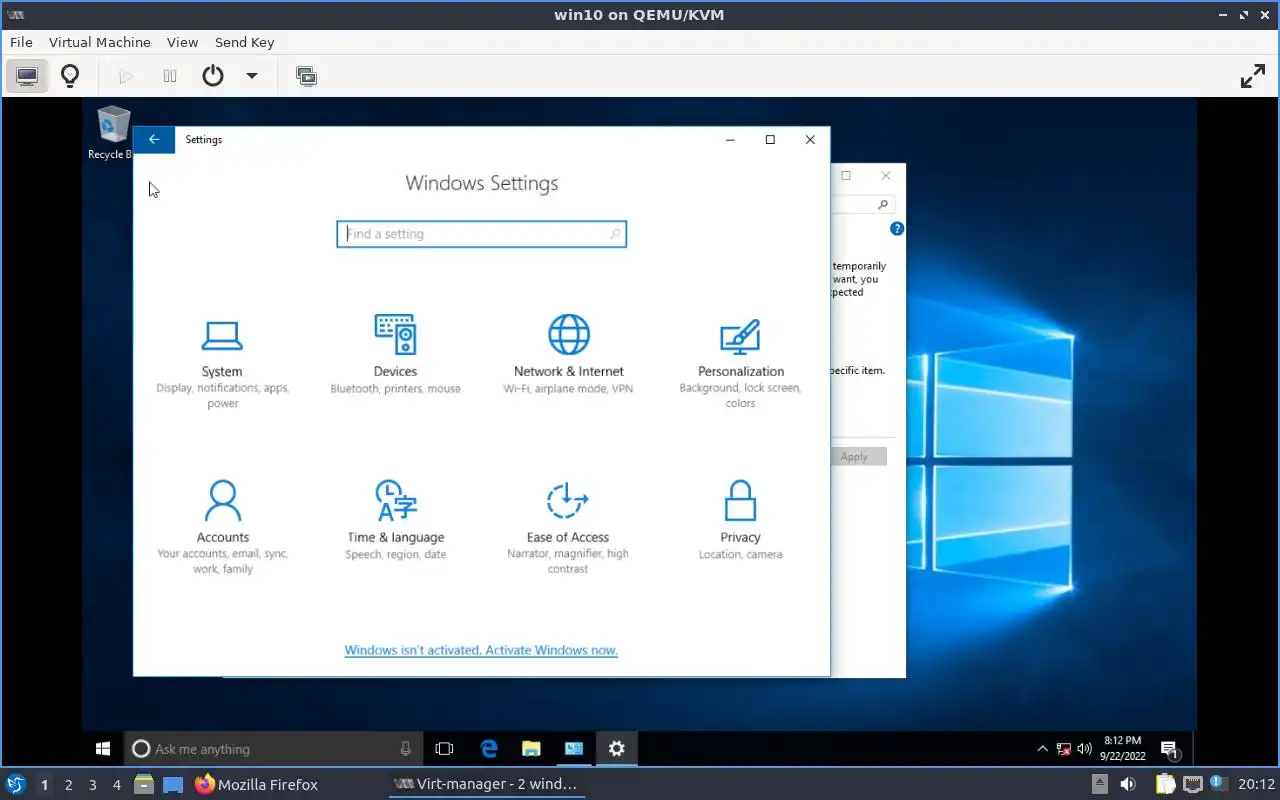This screenshot has width=1280, height=800.
Task: Open the Windows Start menu
Action: coord(102,748)
